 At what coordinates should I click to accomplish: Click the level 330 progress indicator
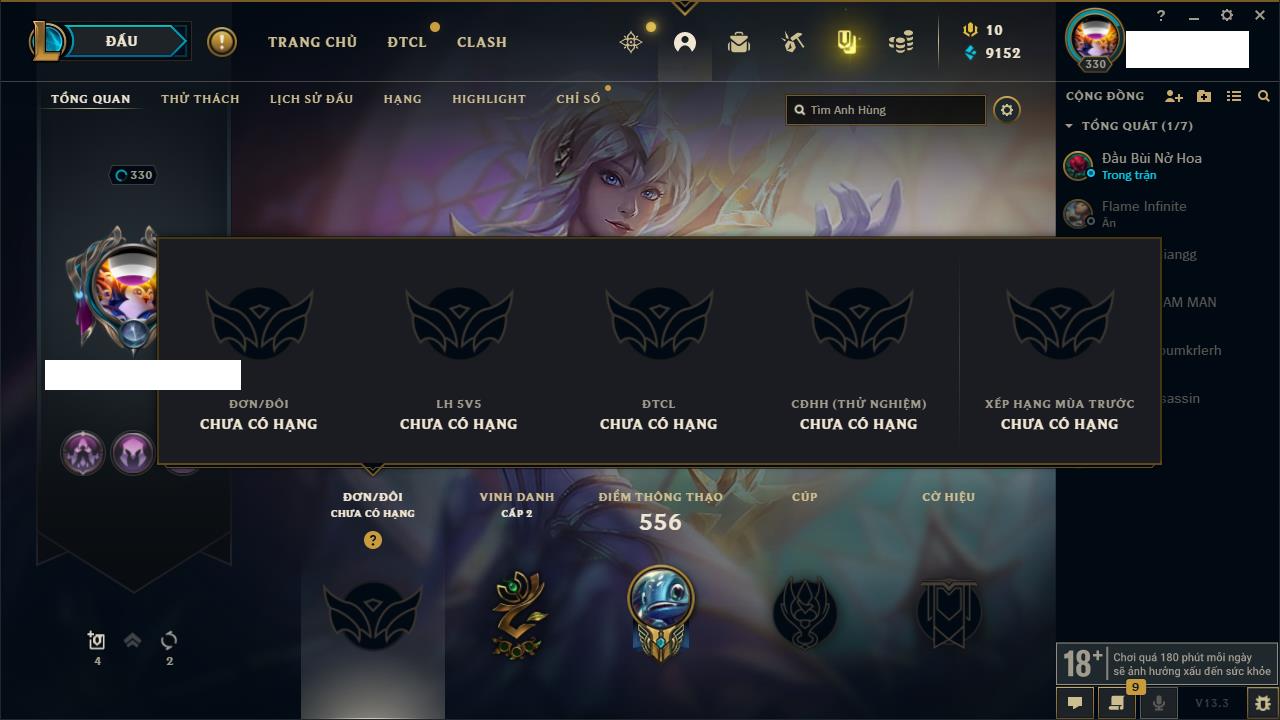pos(133,175)
